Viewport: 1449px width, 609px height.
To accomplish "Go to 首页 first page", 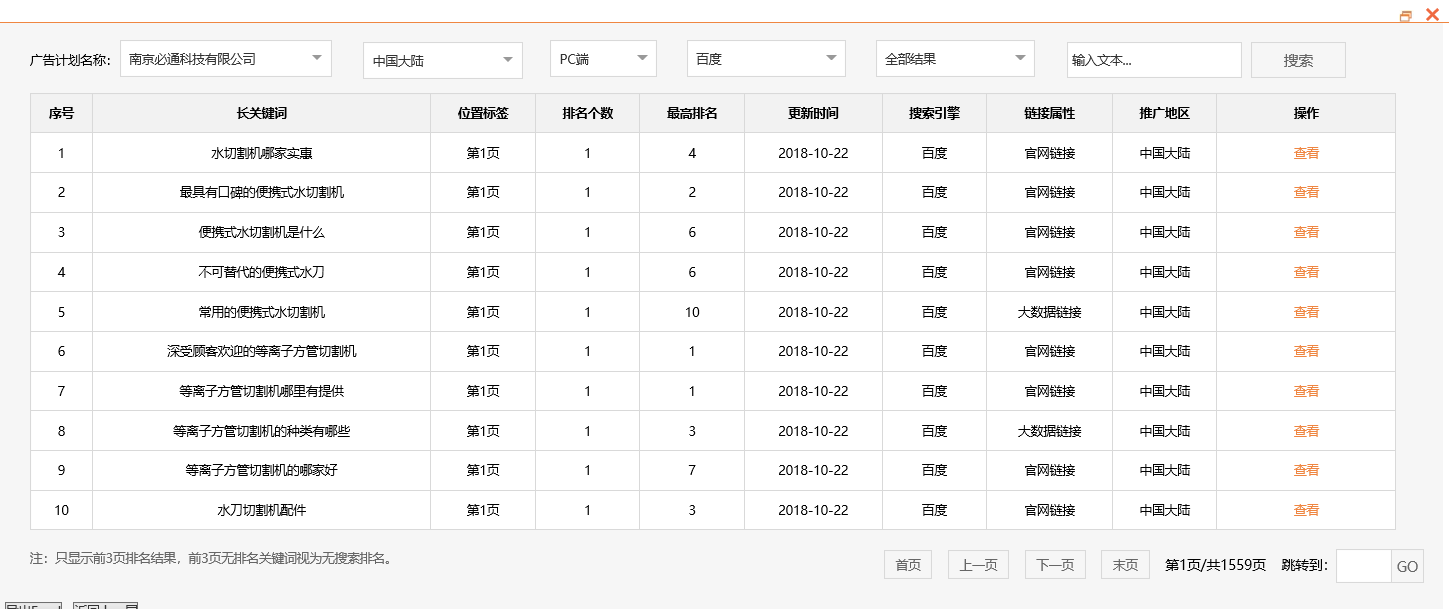I will 906,564.
